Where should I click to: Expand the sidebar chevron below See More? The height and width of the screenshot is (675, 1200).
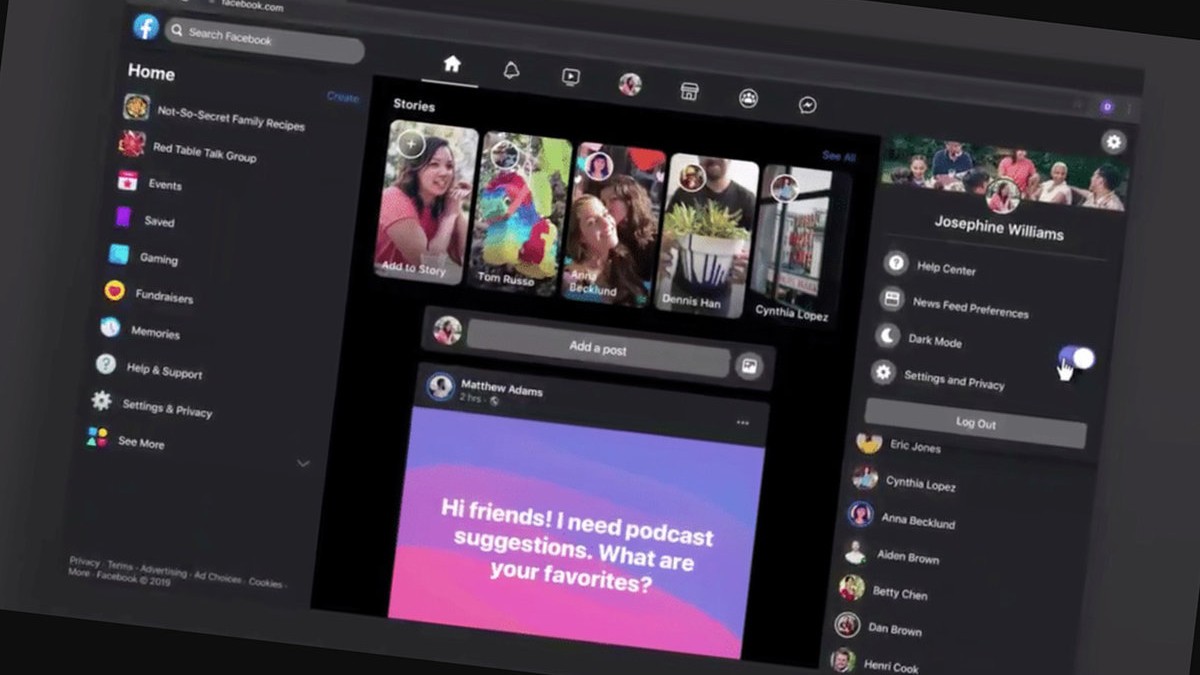303,463
